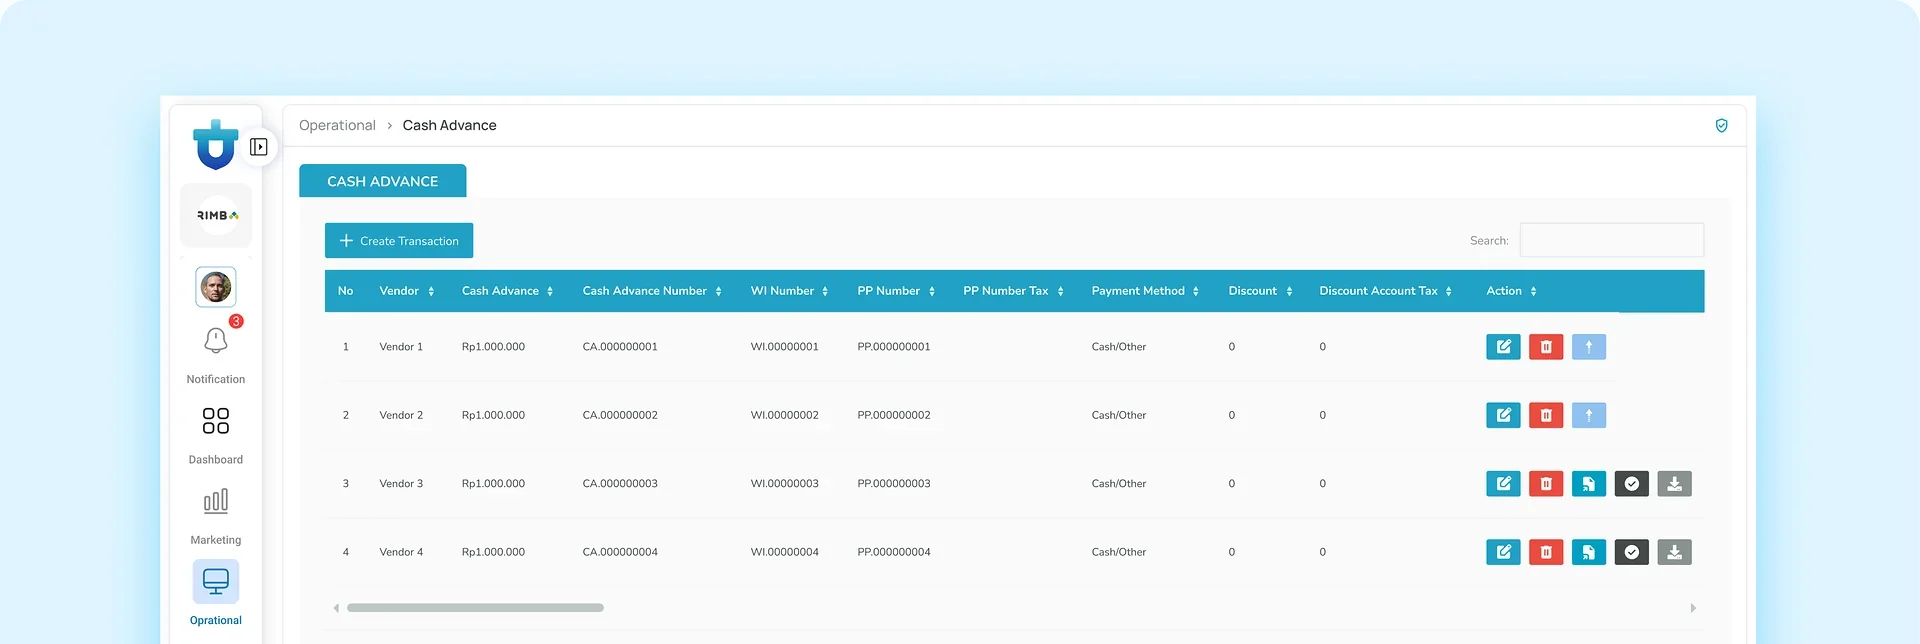Click Cash/Other in Vendor 4 row
This screenshot has width=1920, height=644.
[1119, 552]
